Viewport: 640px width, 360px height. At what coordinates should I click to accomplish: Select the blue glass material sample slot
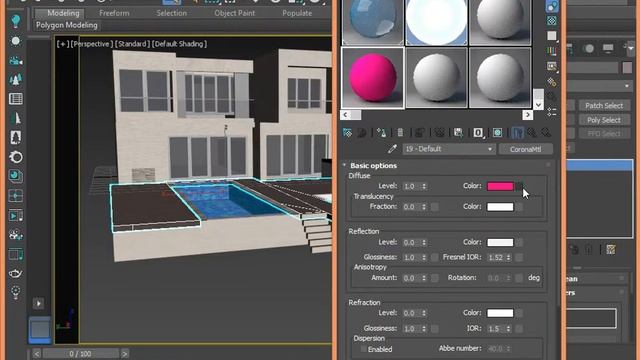[373, 22]
